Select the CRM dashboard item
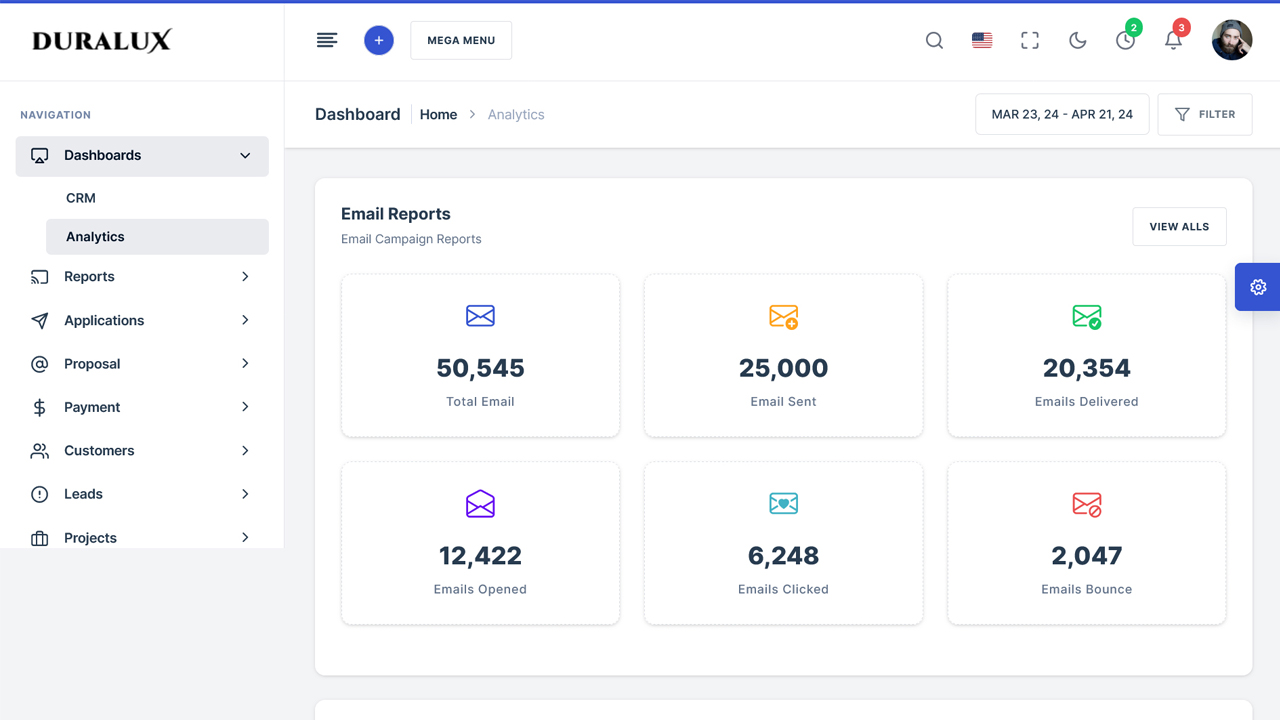This screenshot has height=720, width=1280. 80,197
